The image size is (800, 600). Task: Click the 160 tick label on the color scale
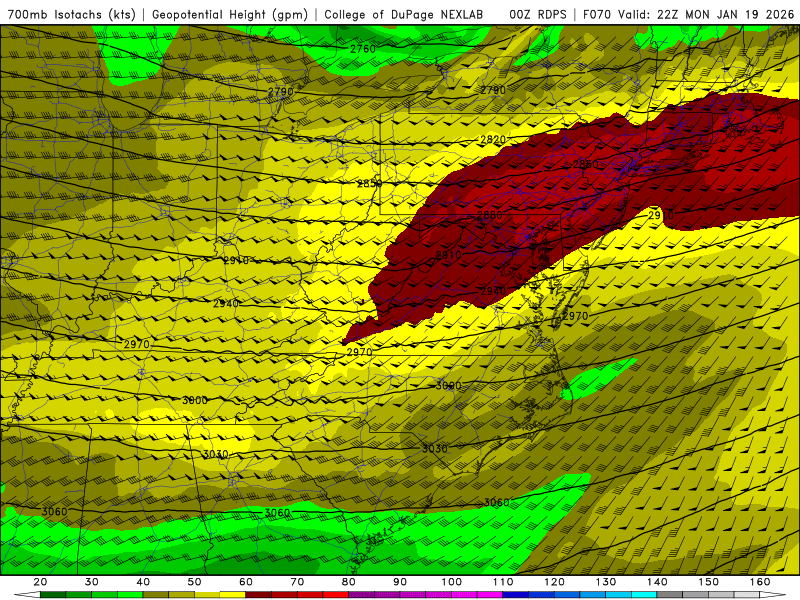point(760,582)
